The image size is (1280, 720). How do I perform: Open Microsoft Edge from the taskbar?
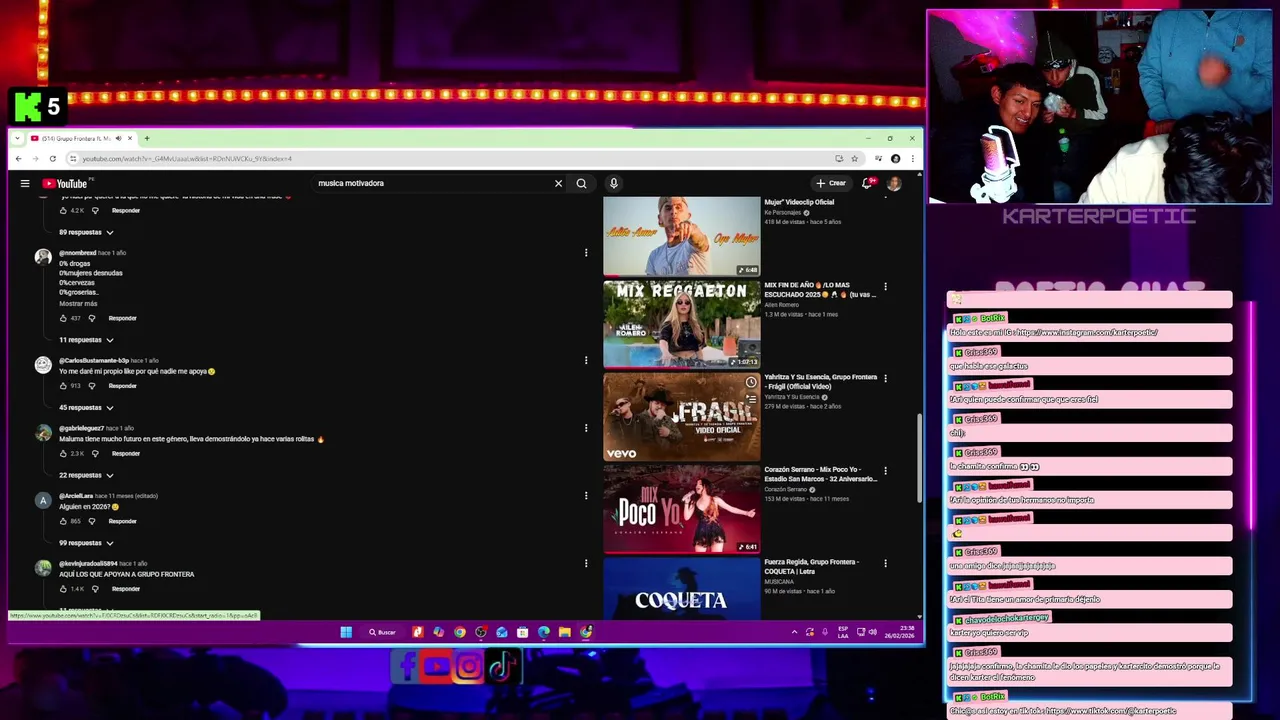point(544,632)
